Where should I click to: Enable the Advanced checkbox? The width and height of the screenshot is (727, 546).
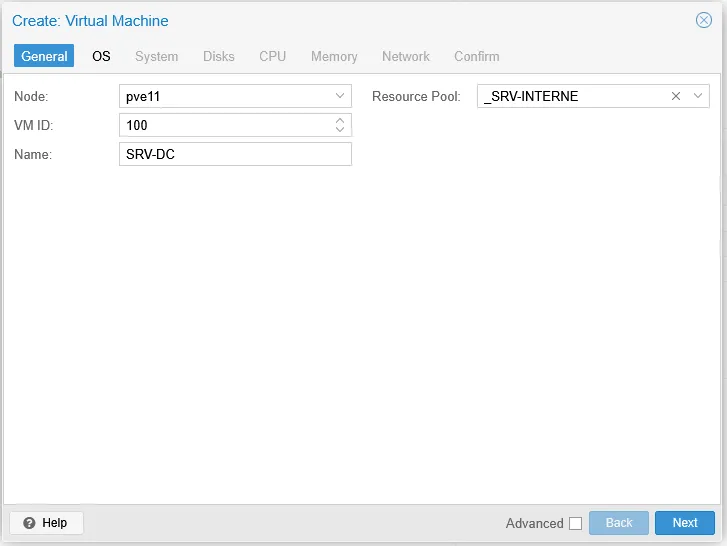(575, 523)
